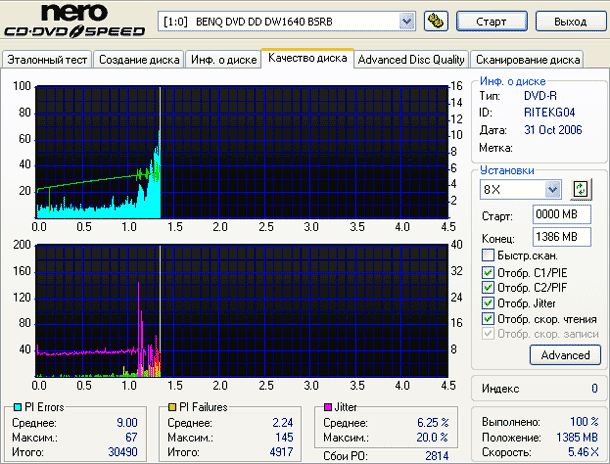This screenshot has height=464, width=610.
Task: Toggle the Отобр. C2/PIF checkbox
Action: click(x=488, y=288)
